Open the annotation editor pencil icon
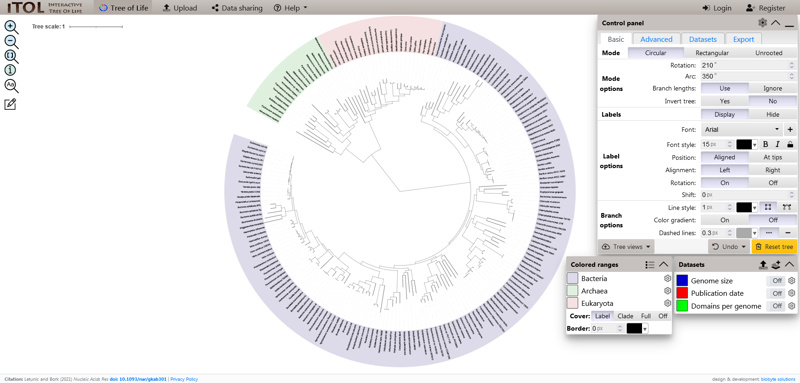The width and height of the screenshot is (800, 383). click(10, 104)
